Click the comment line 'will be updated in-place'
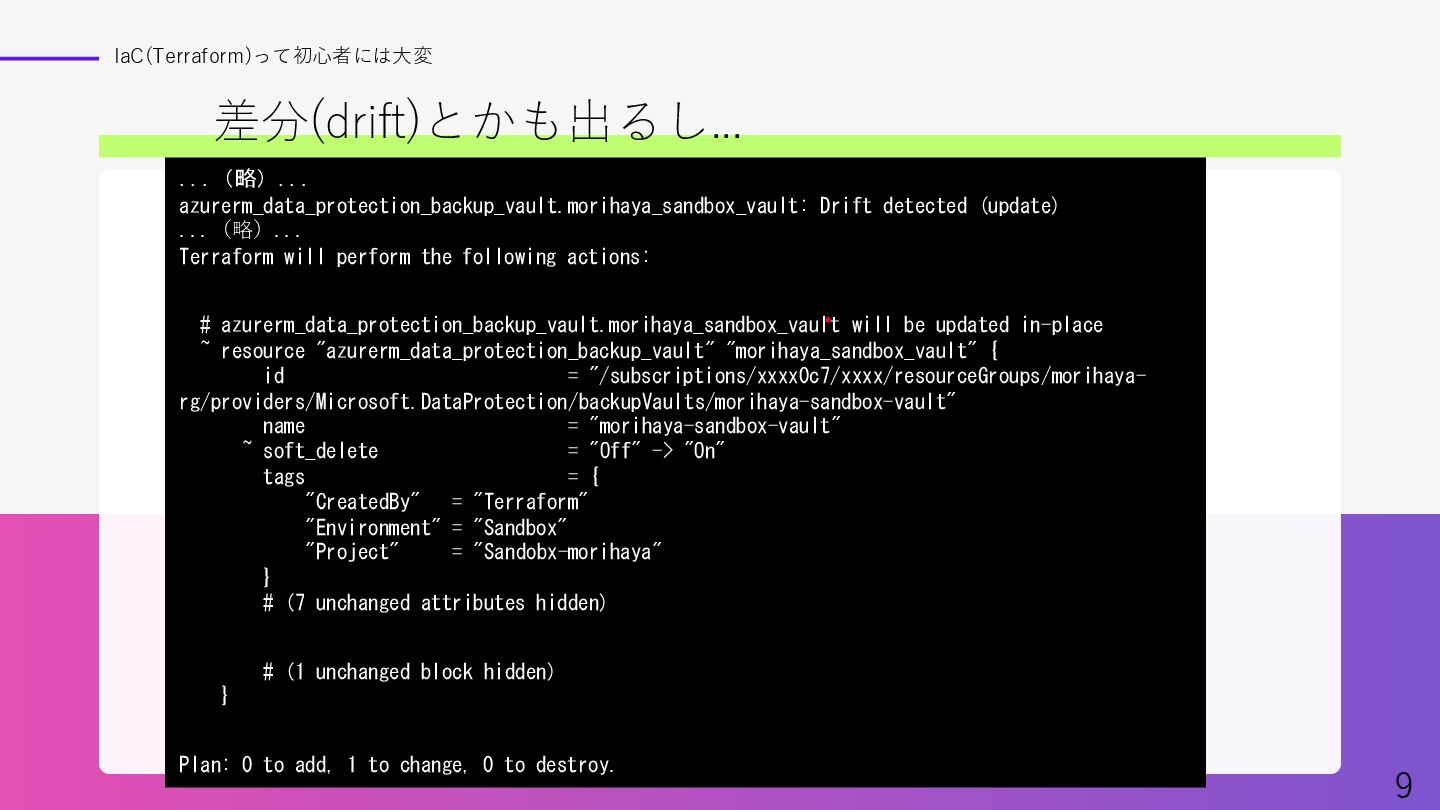Viewport: 1440px width, 810px height. click(x=651, y=325)
